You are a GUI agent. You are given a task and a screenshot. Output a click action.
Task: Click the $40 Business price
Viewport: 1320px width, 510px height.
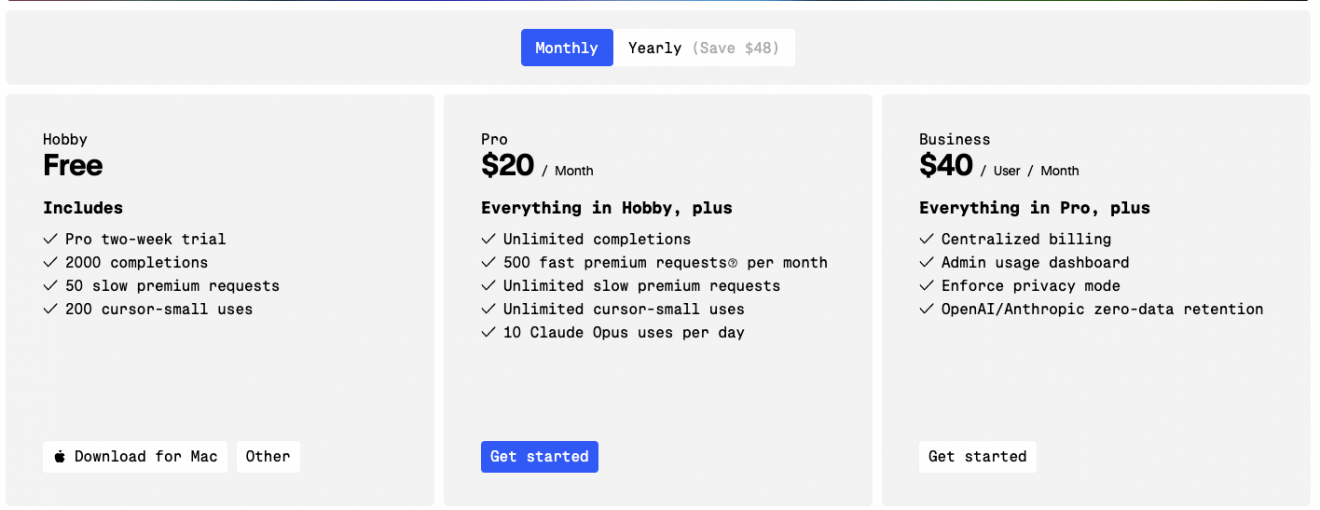point(946,165)
